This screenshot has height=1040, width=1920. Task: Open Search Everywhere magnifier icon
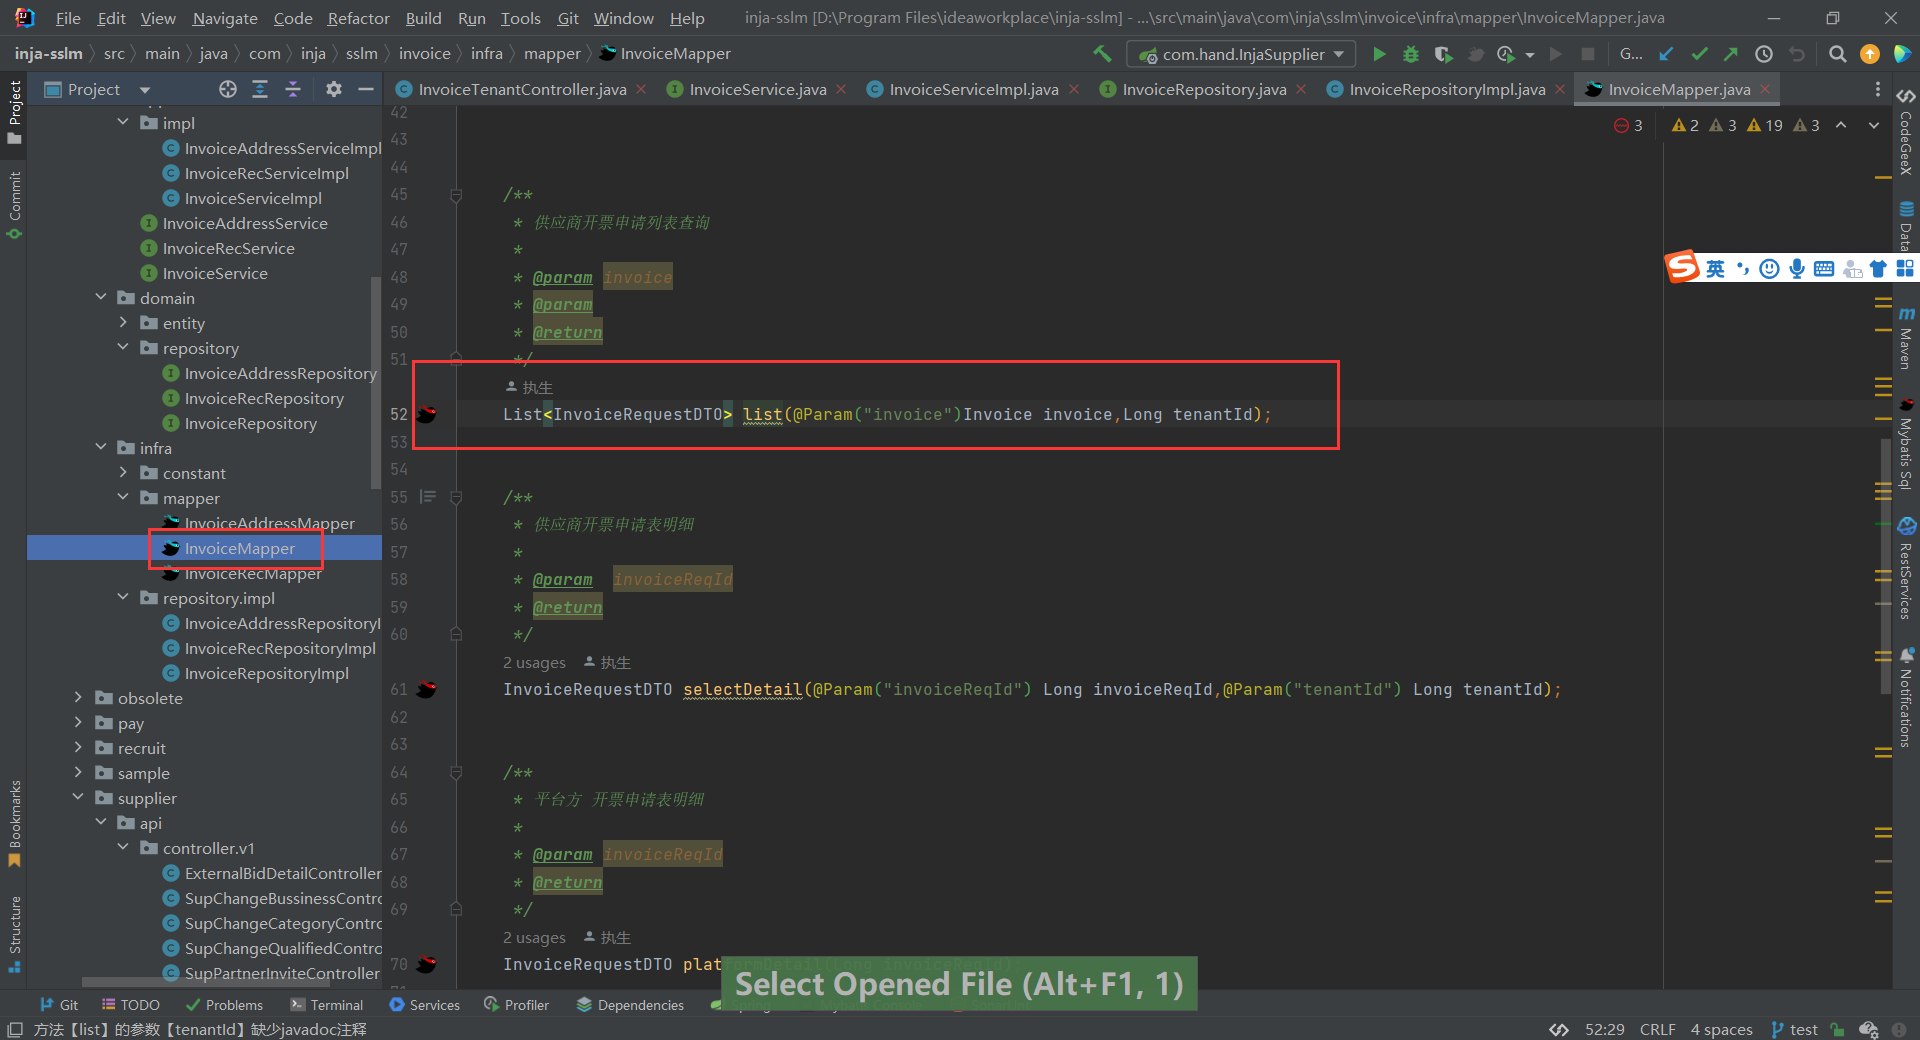(1837, 54)
